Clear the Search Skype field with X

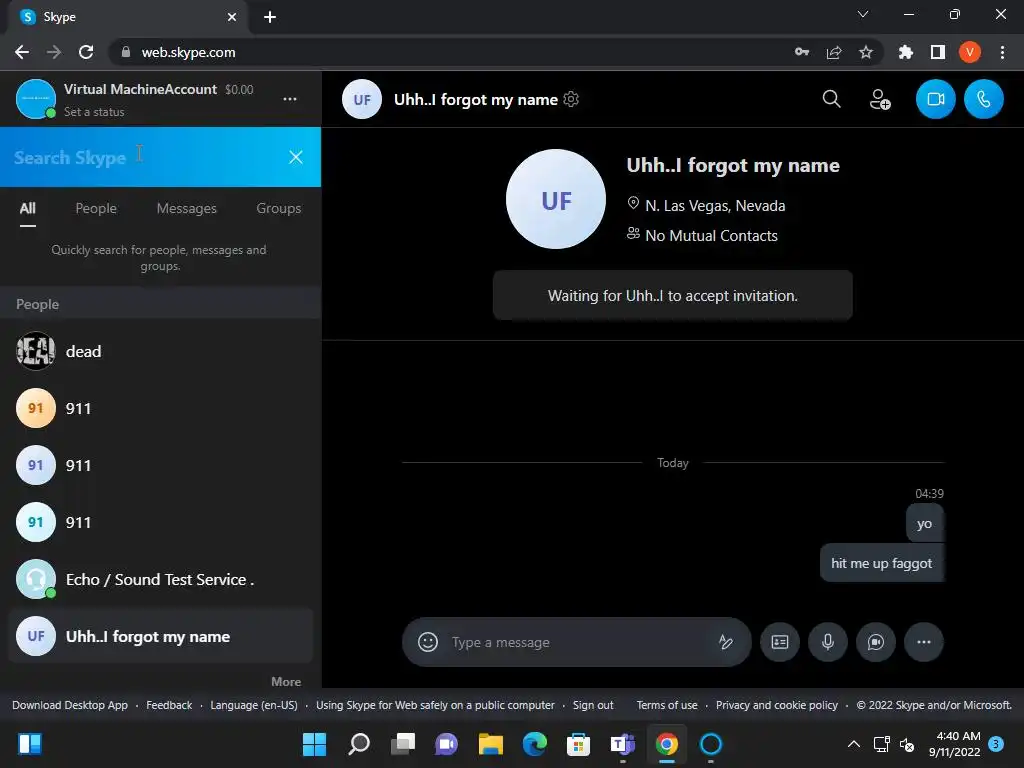click(x=296, y=157)
